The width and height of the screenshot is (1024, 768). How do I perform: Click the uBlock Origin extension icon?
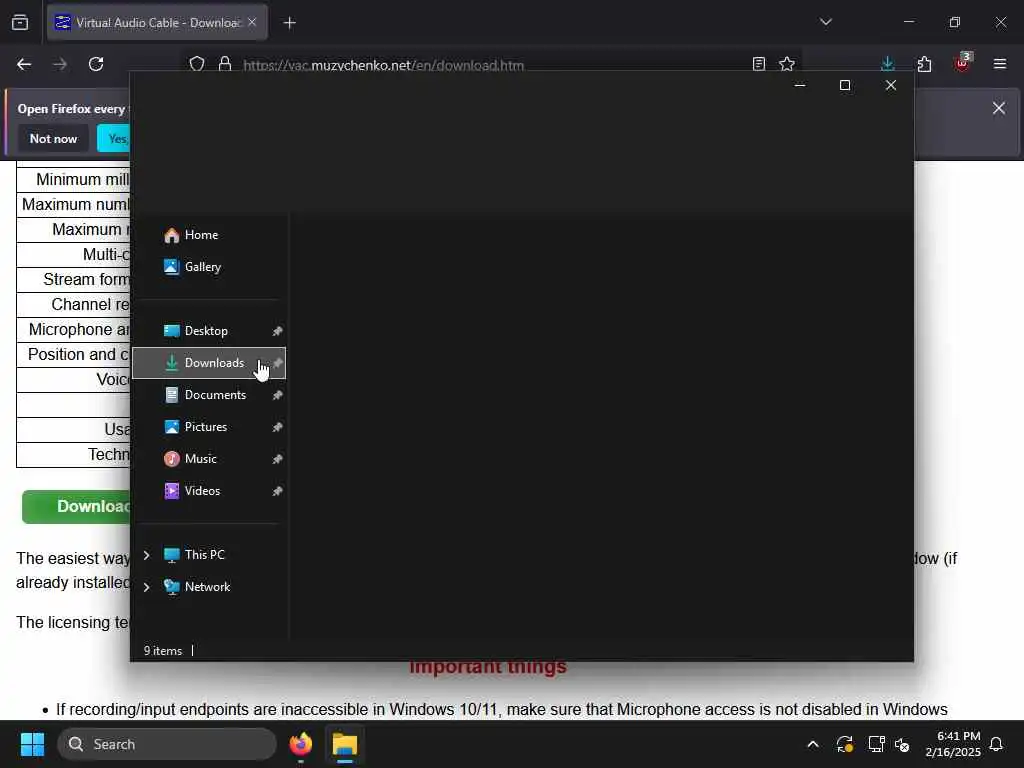click(x=962, y=63)
